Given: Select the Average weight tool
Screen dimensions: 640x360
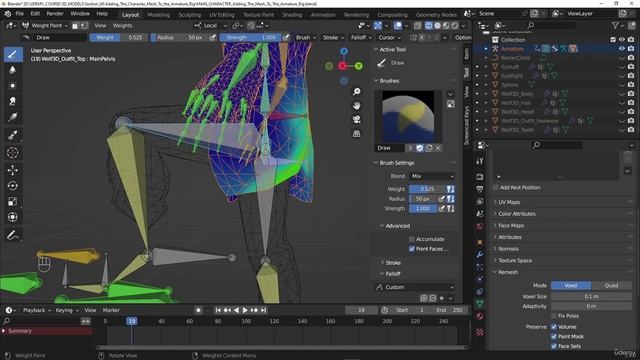Looking at the screenshot, I should click(x=13, y=86).
